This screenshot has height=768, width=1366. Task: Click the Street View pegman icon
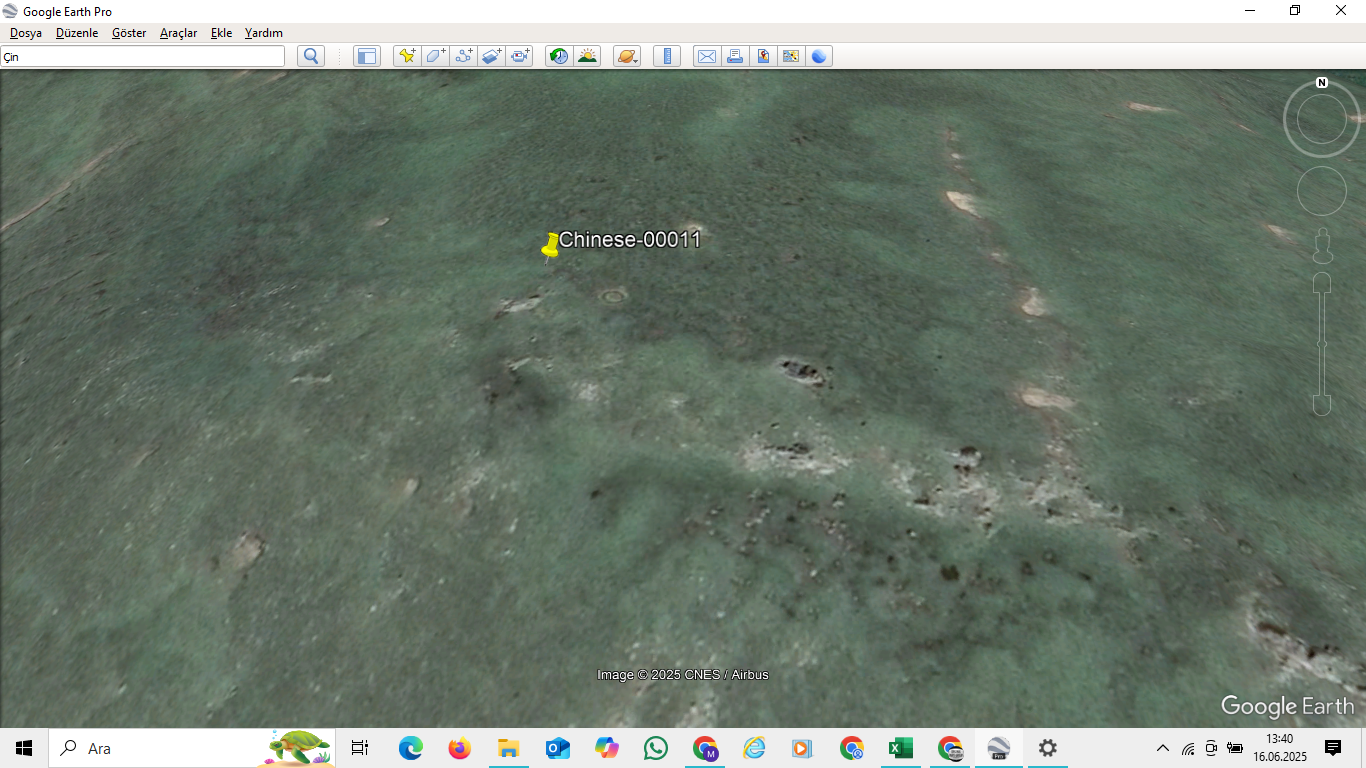(1322, 246)
